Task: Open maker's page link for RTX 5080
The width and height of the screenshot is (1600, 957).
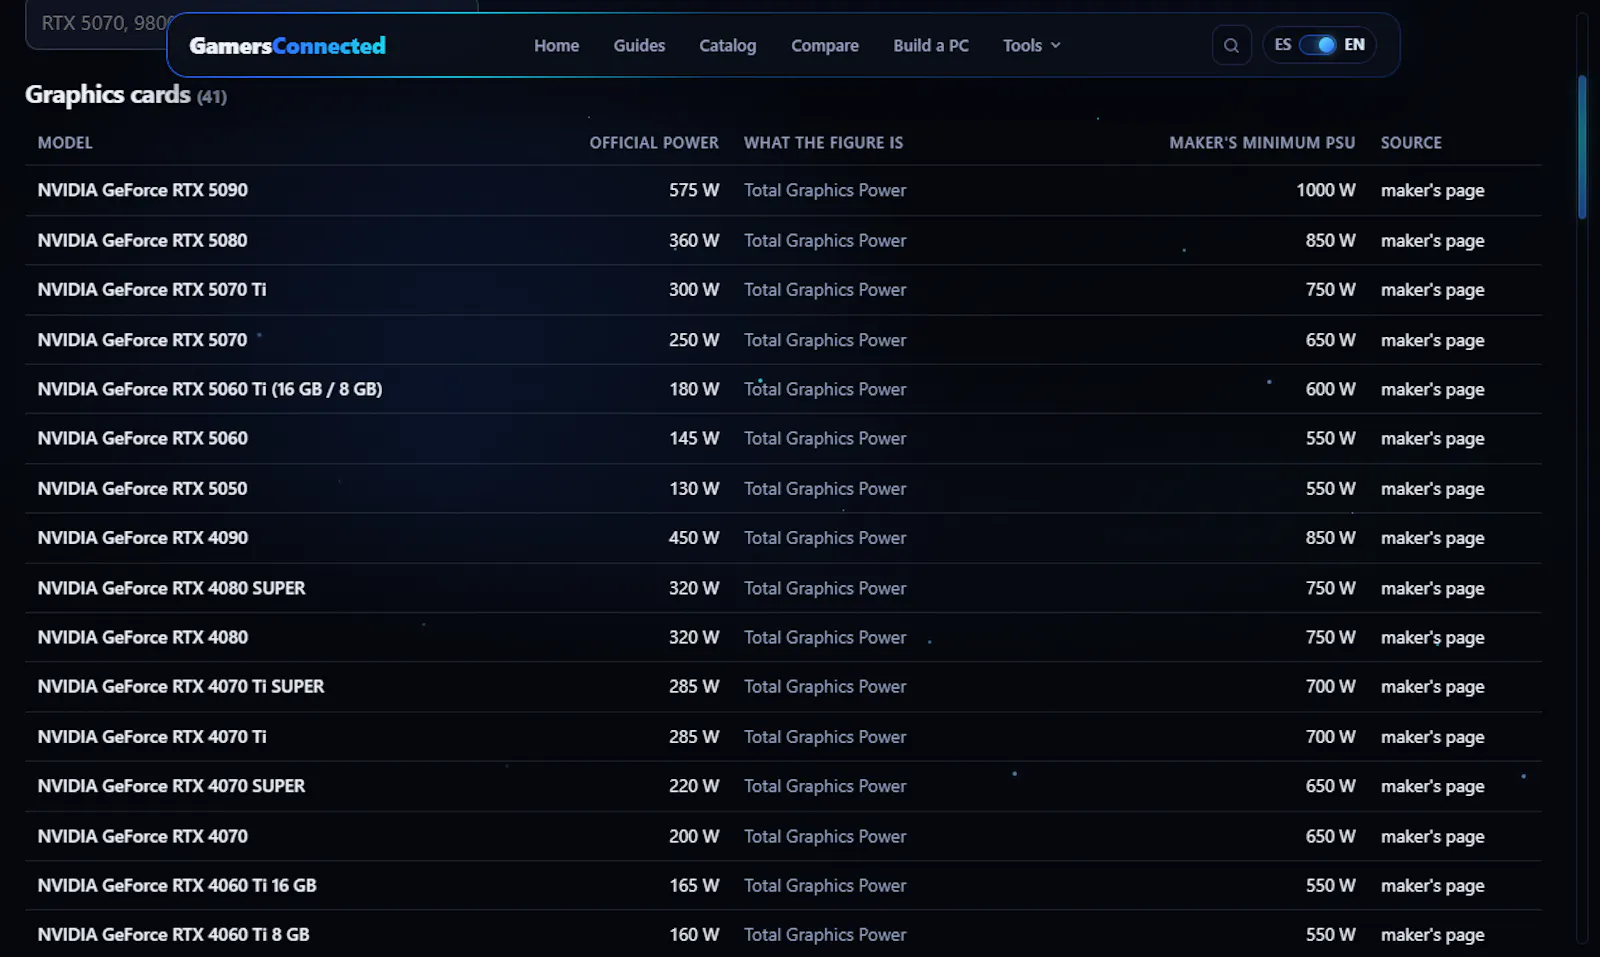Action: pyautogui.click(x=1432, y=241)
